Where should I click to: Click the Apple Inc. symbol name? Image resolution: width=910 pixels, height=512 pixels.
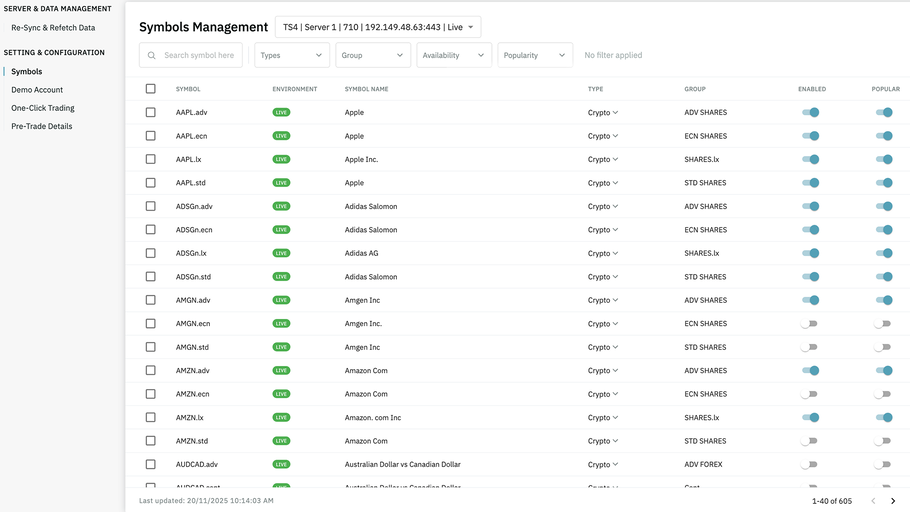click(361, 159)
